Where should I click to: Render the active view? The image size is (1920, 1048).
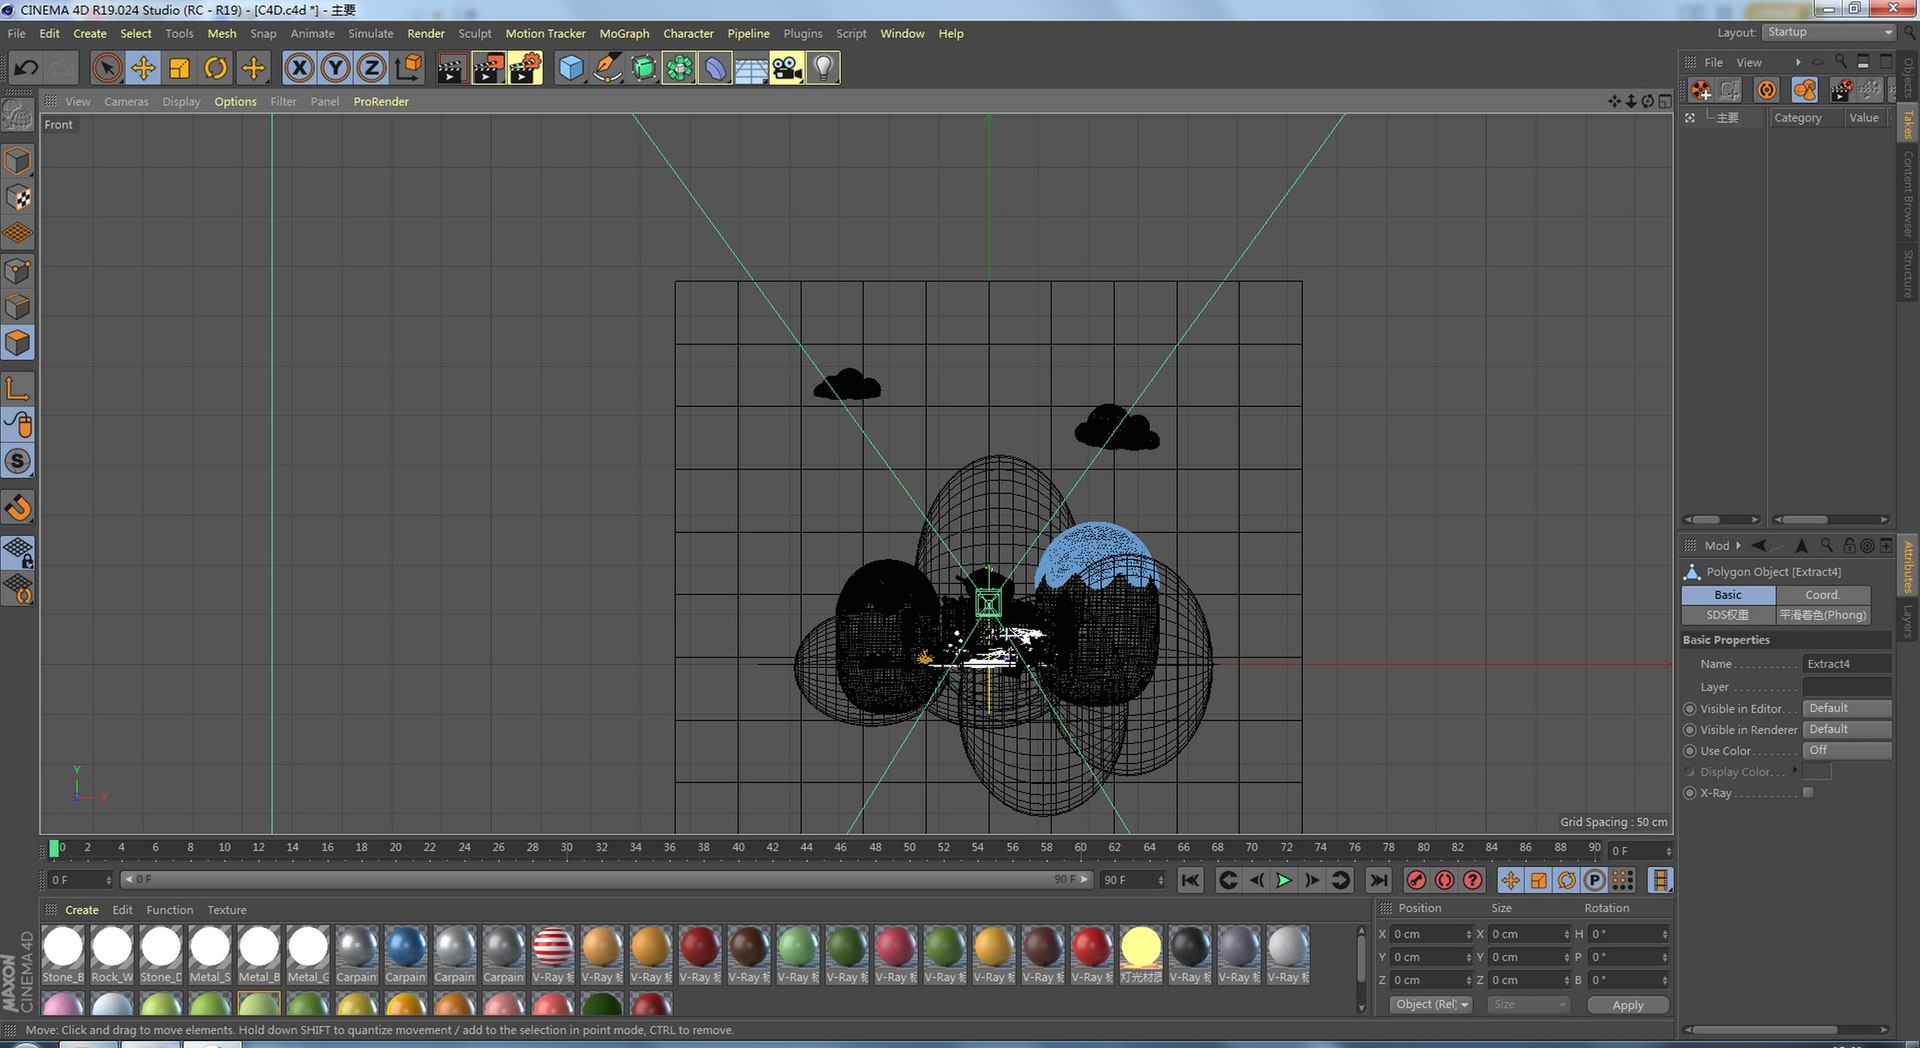451,68
